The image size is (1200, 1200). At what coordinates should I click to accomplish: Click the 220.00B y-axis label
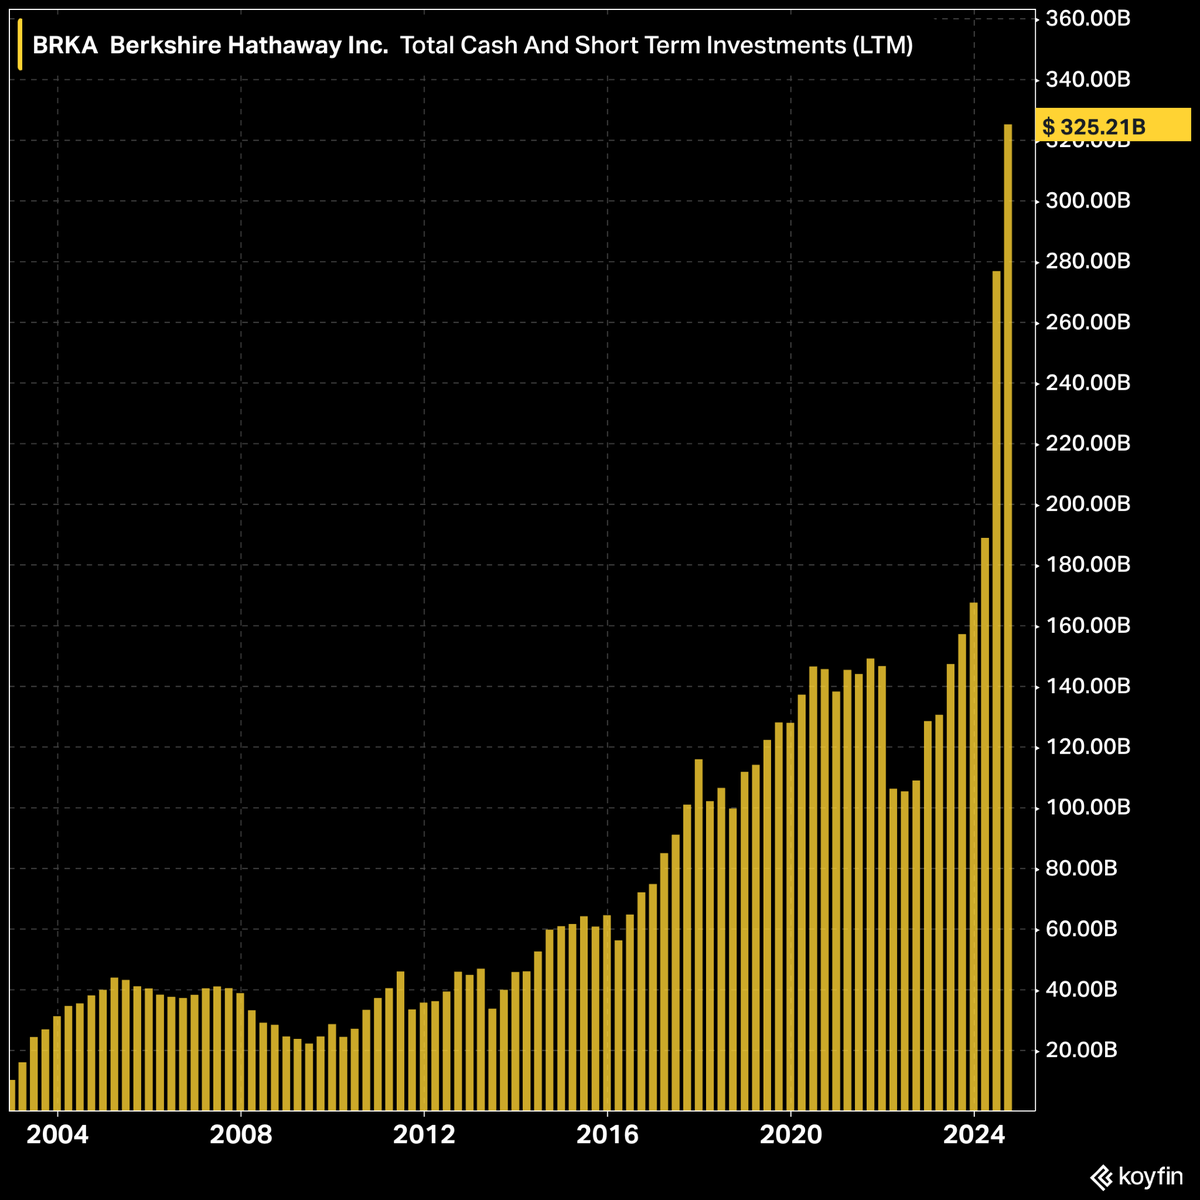click(x=1088, y=443)
